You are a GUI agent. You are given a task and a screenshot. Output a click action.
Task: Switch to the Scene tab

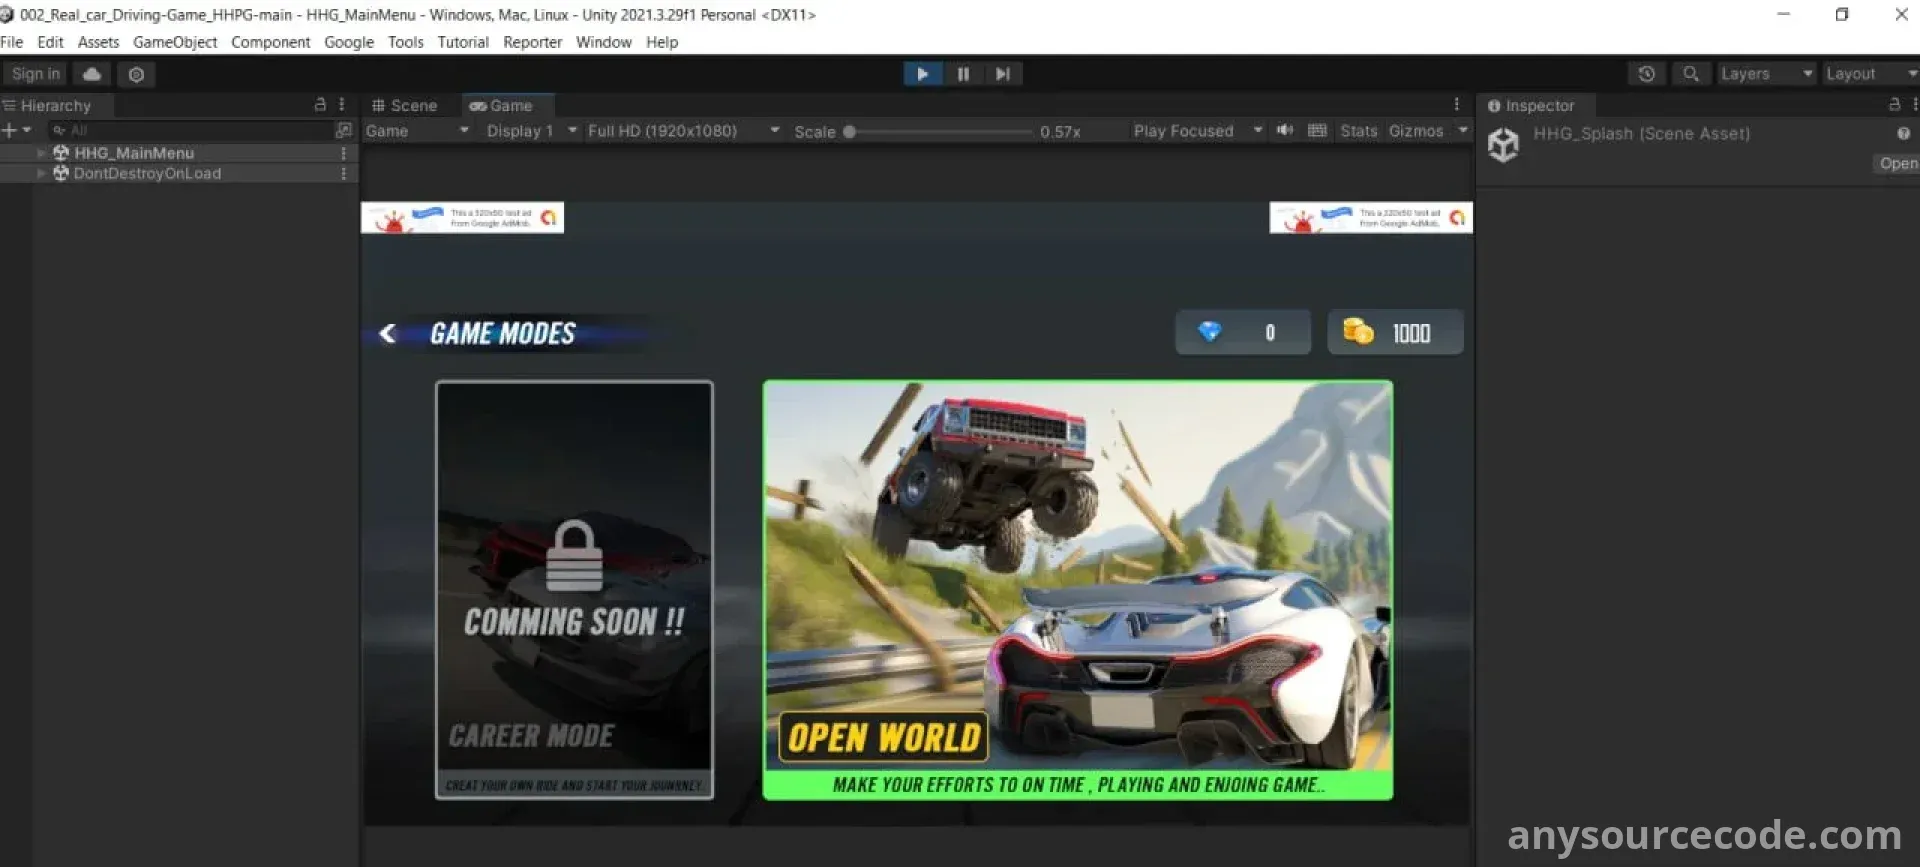tap(405, 106)
